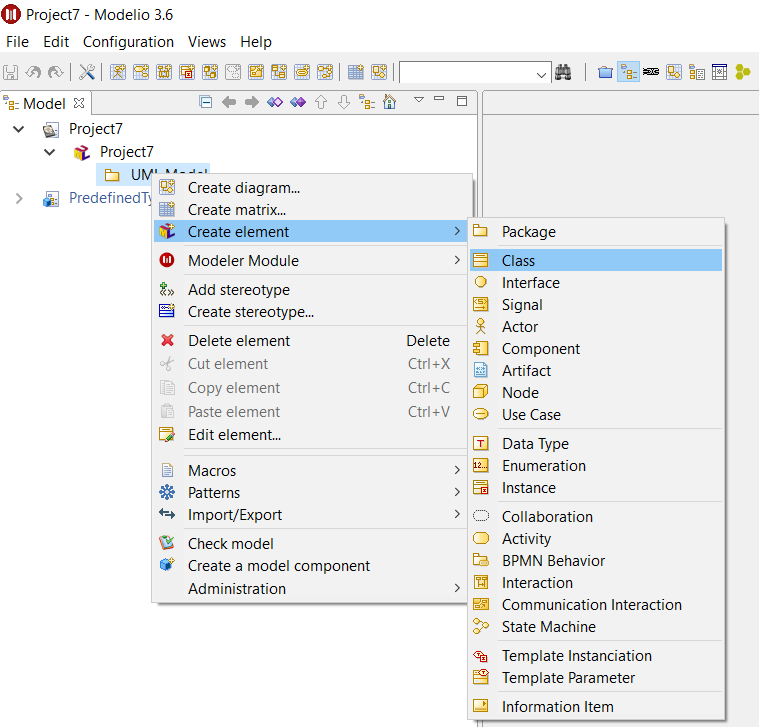Create a Package element from submenu
The height and width of the screenshot is (727, 759).
[x=596, y=231]
